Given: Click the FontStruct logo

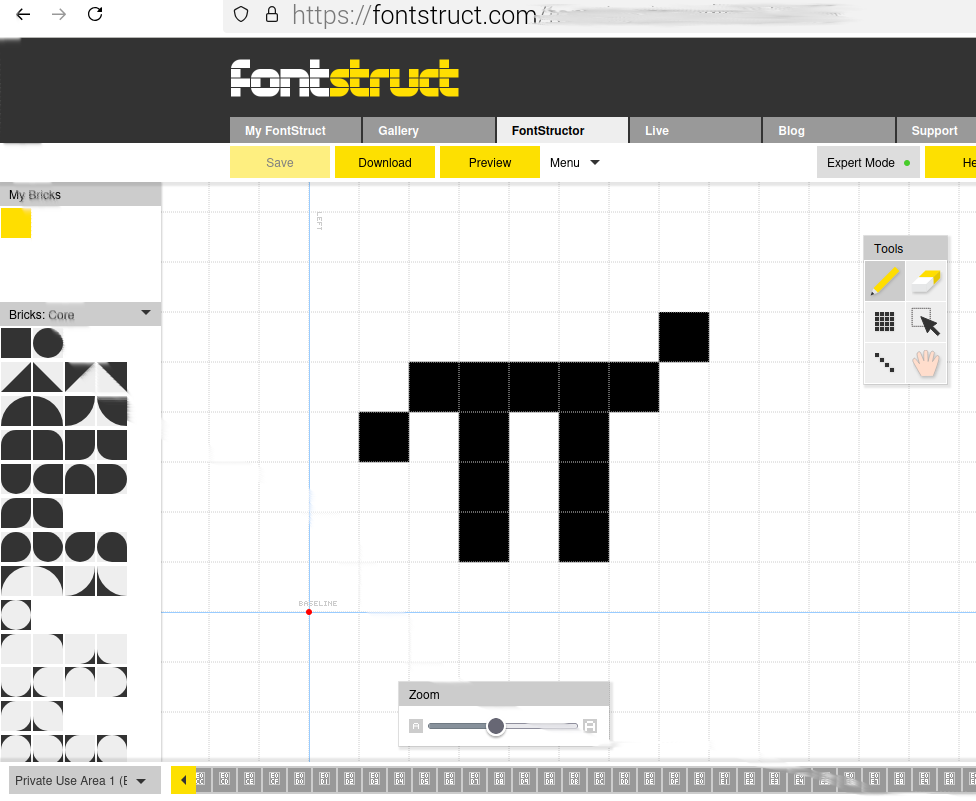Looking at the screenshot, I should (344, 78).
